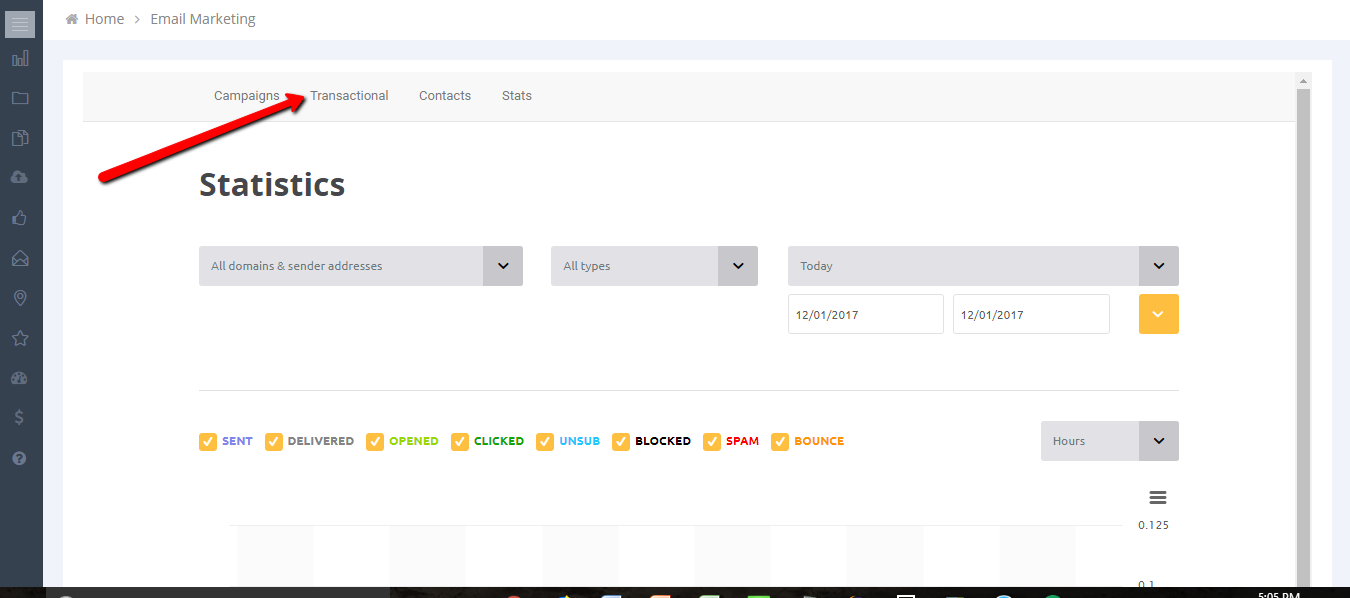Switch to the Transactional tab
1350x598 pixels.
point(349,96)
